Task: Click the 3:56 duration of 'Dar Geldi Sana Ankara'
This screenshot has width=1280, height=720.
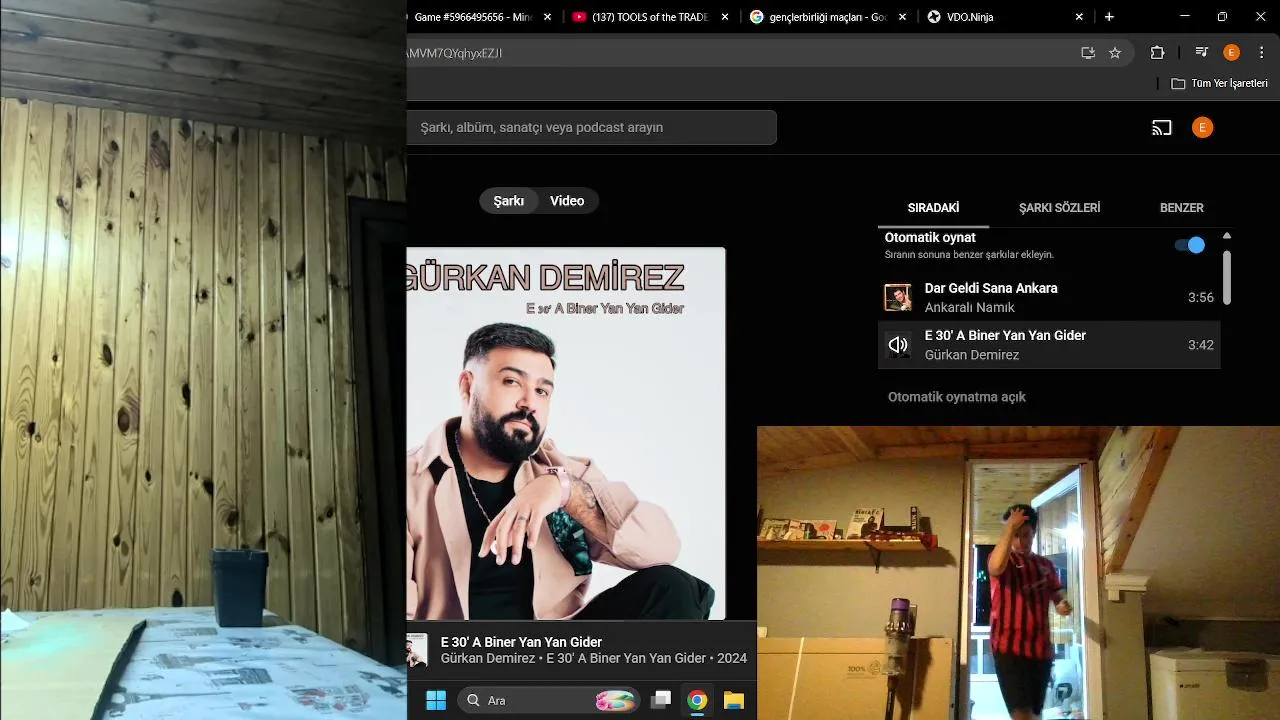Action: pyautogui.click(x=1200, y=298)
